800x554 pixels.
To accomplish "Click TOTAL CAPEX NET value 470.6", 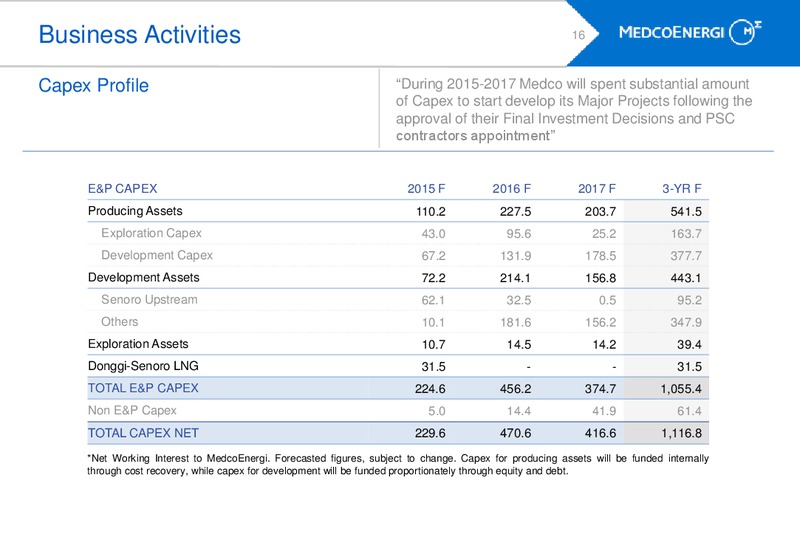I will coord(515,433).
